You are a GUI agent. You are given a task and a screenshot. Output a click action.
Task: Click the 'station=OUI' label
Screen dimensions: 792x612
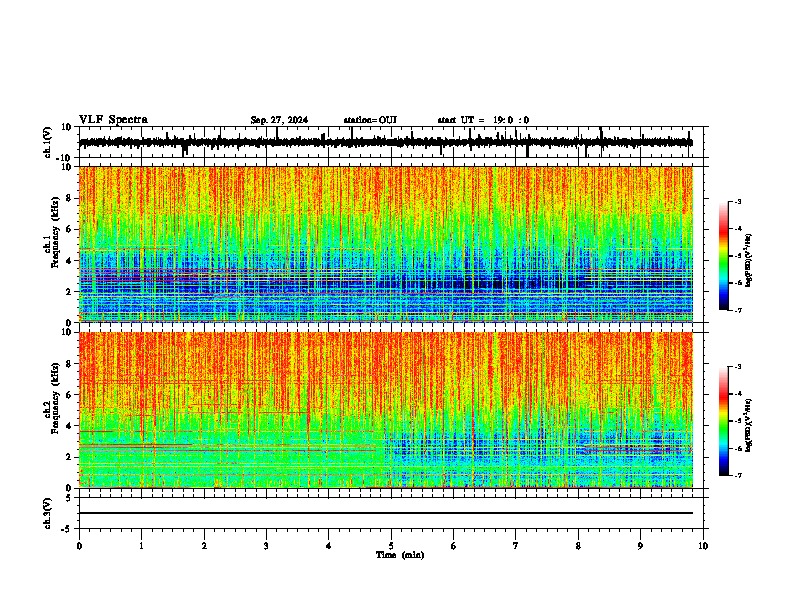370,120
